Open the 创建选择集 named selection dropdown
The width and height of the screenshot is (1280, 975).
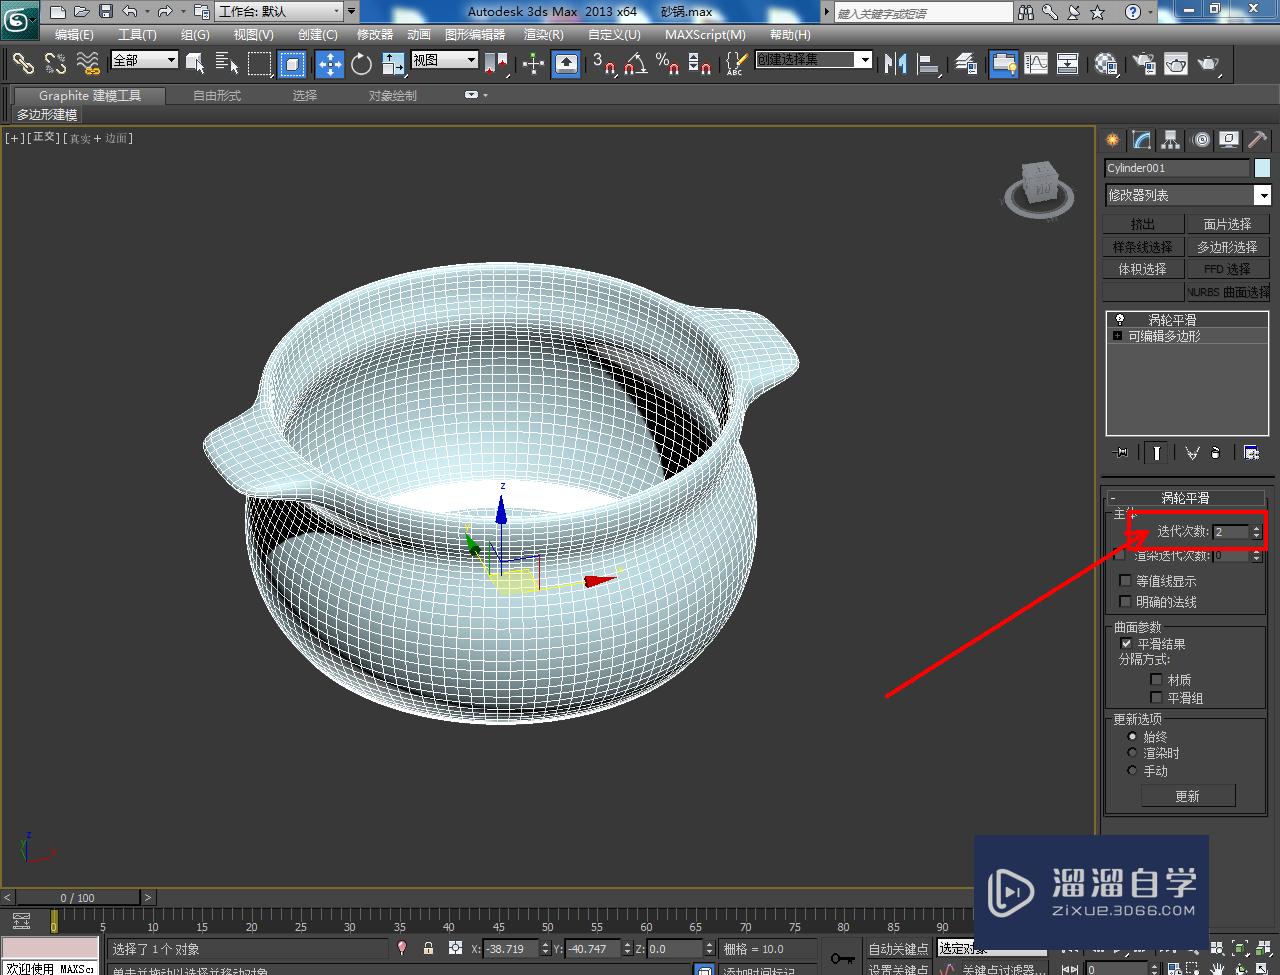click(813, 60)
